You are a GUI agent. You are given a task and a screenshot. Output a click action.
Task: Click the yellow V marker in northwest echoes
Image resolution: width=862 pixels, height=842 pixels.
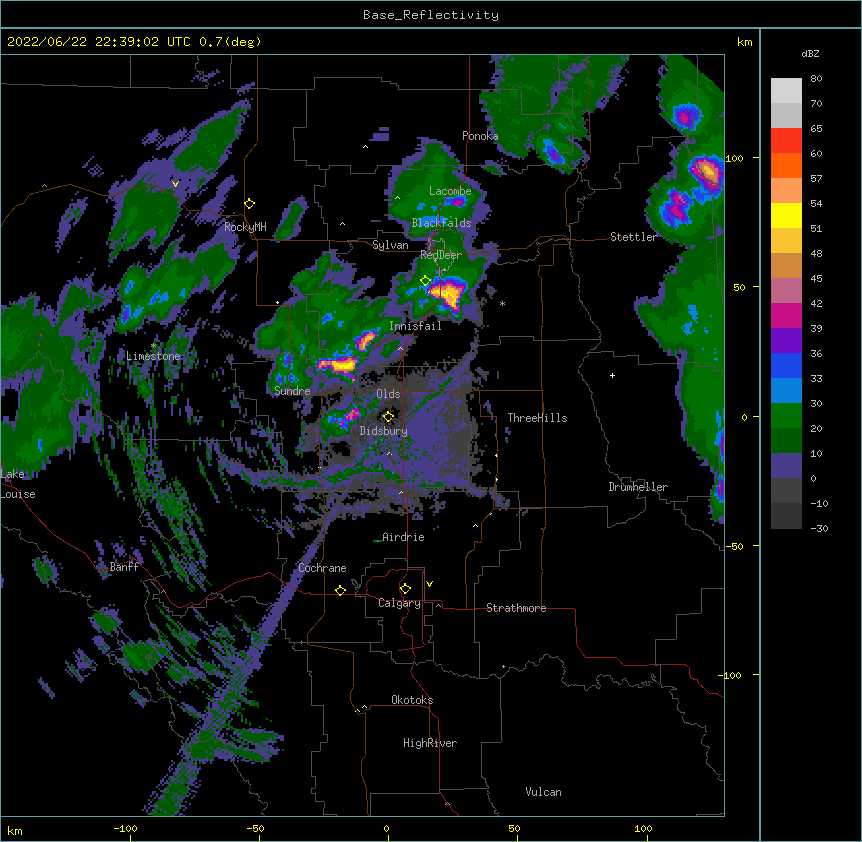175,184
